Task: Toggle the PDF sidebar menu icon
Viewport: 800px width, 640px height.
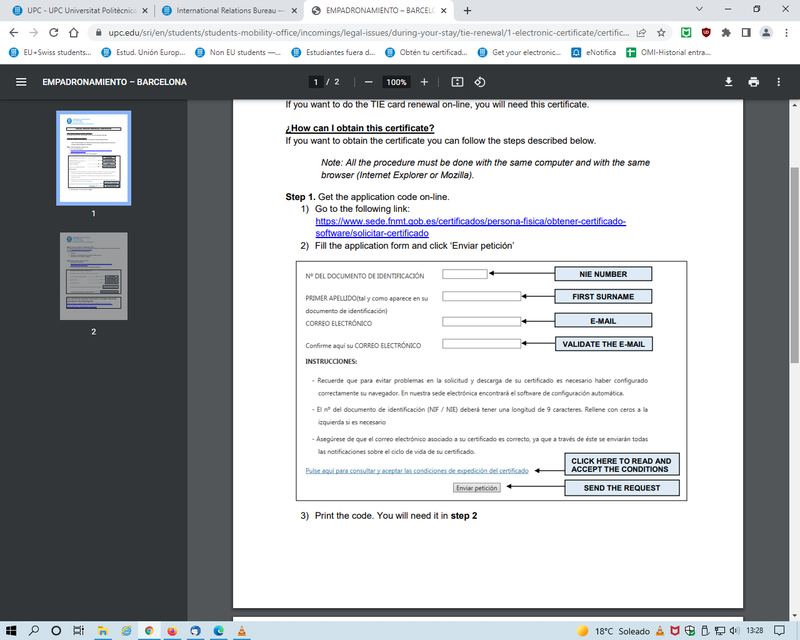Action: pyautogui.click(x=21, y=82)
